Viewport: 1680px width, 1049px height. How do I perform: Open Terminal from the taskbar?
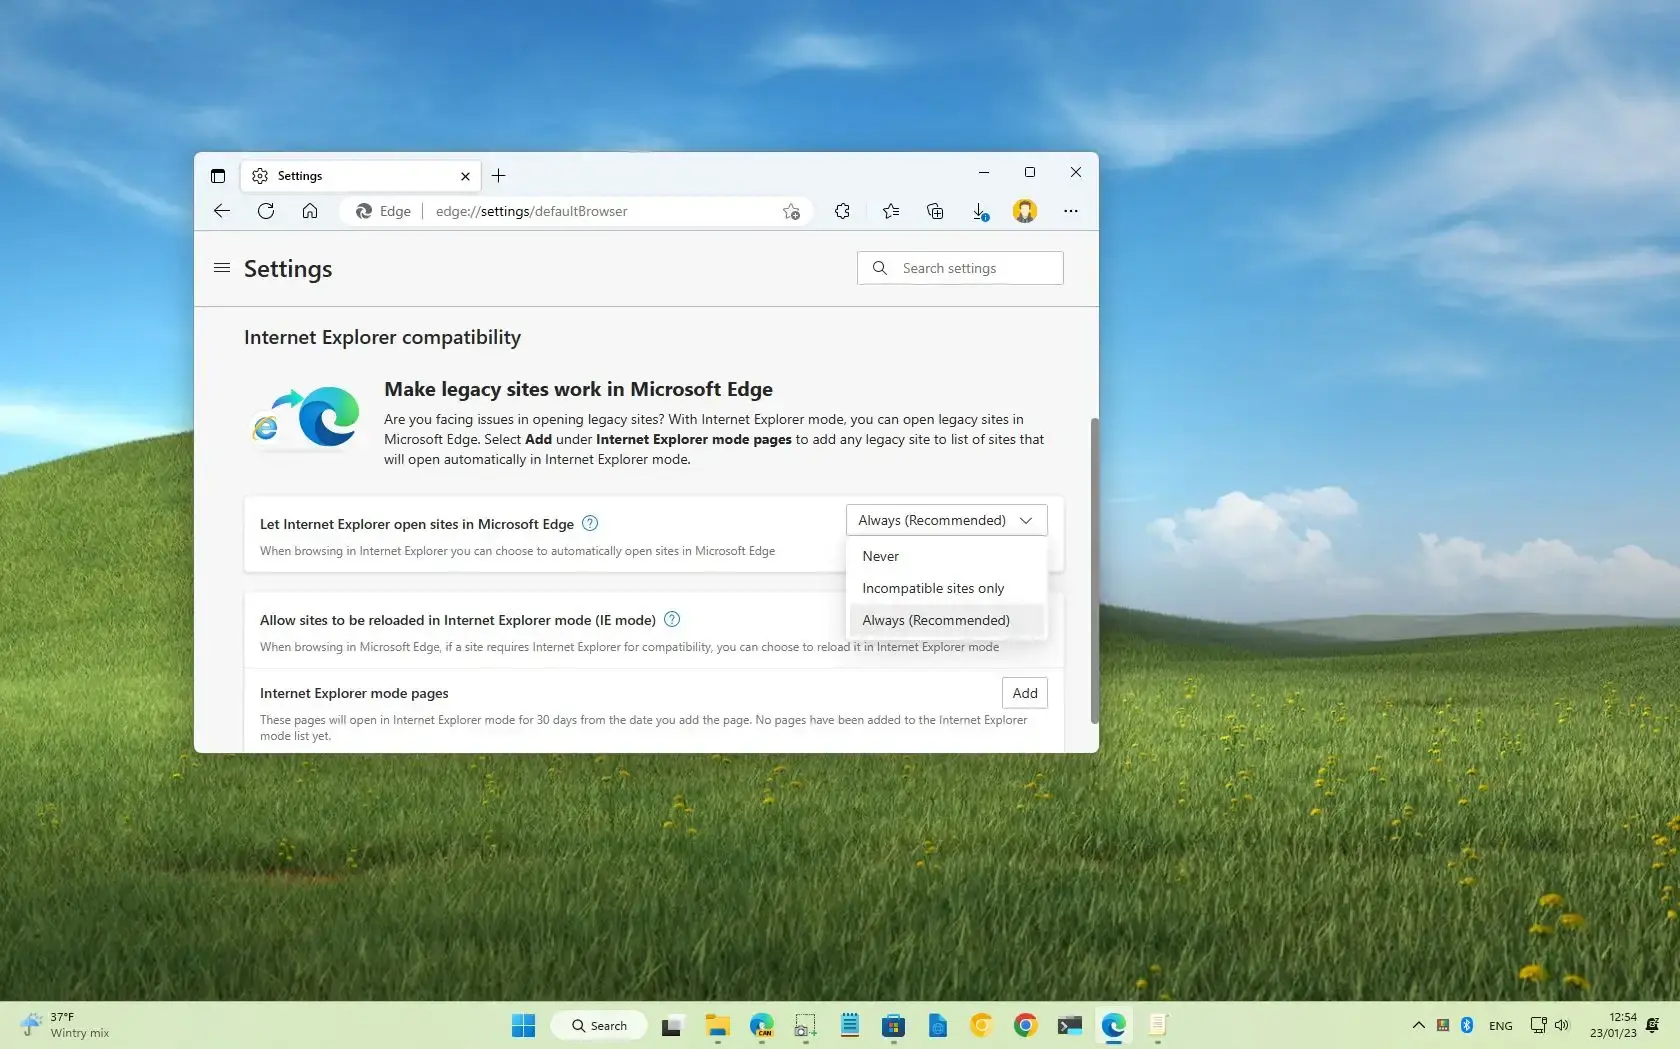tap(1070, 1025)
